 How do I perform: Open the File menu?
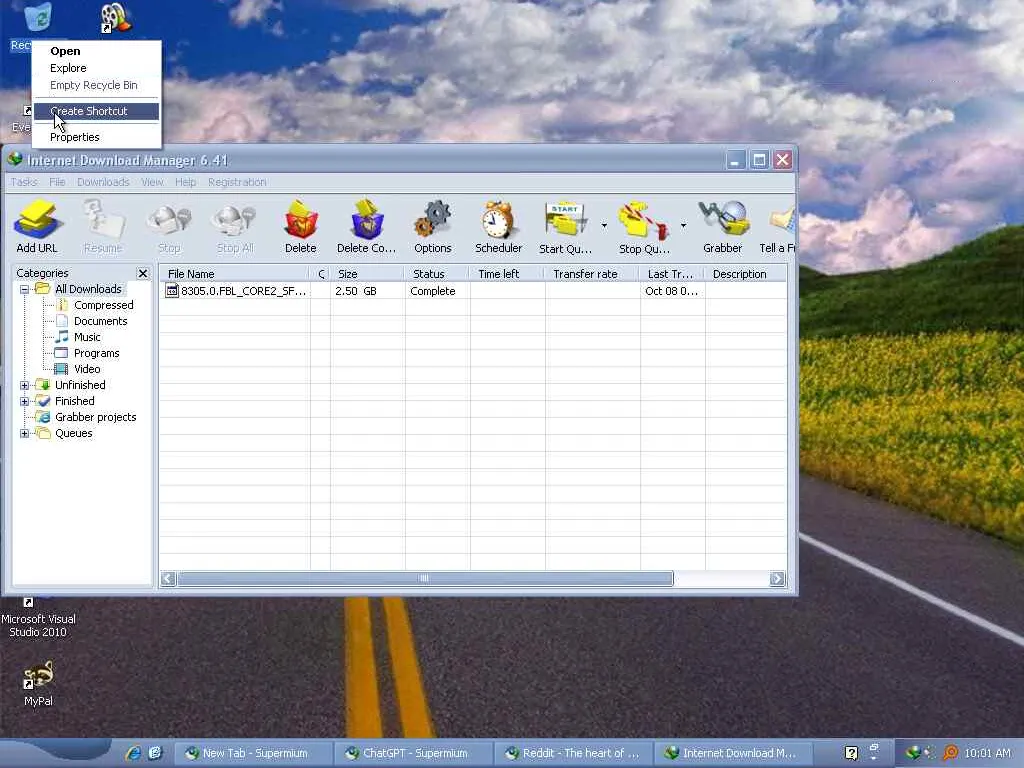point(57,182)
